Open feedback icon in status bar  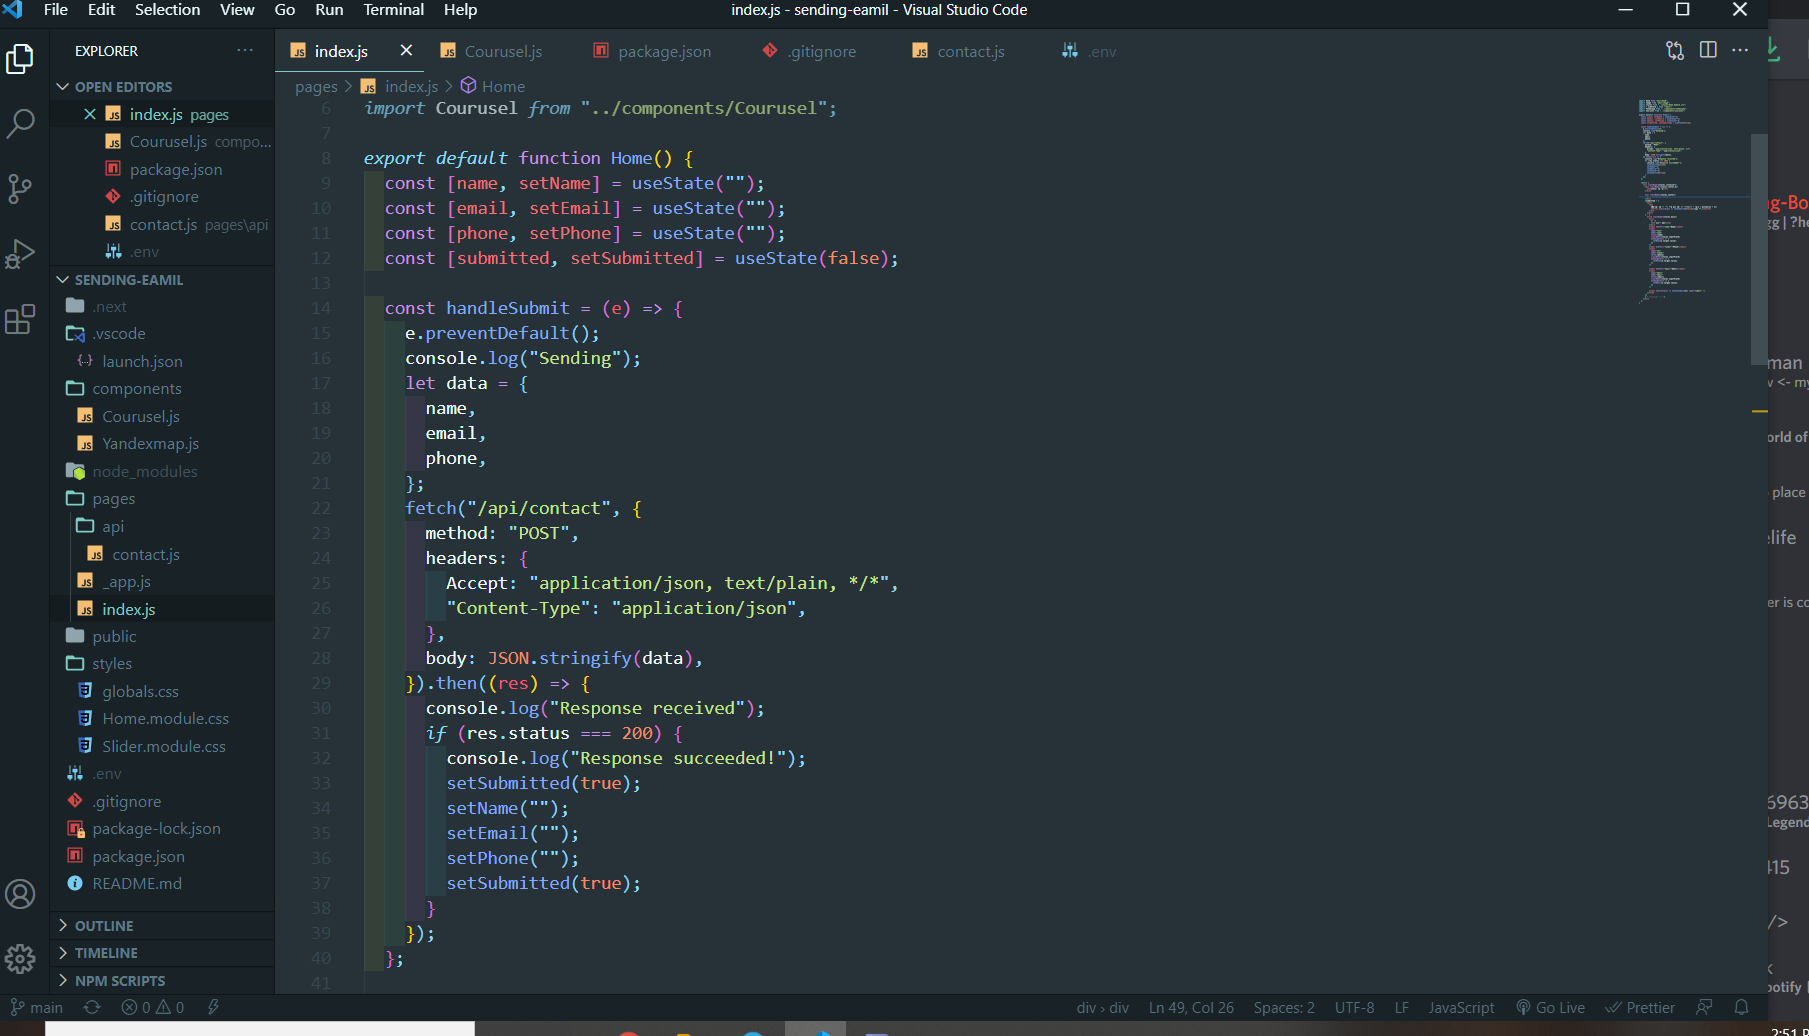point(1704,1007)
